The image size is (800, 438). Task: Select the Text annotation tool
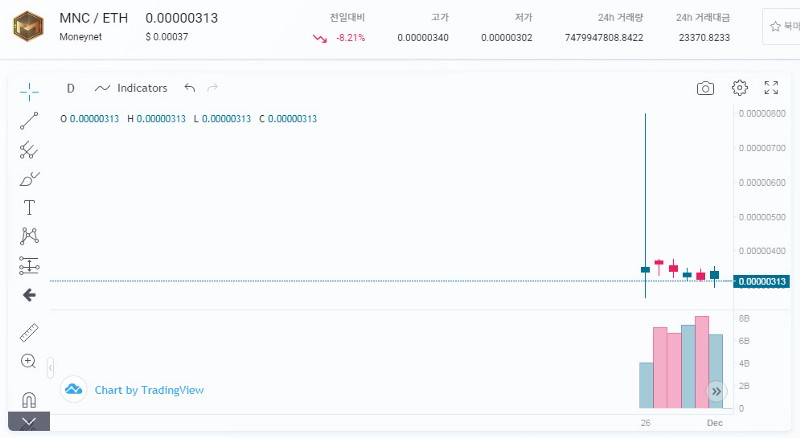29,208
